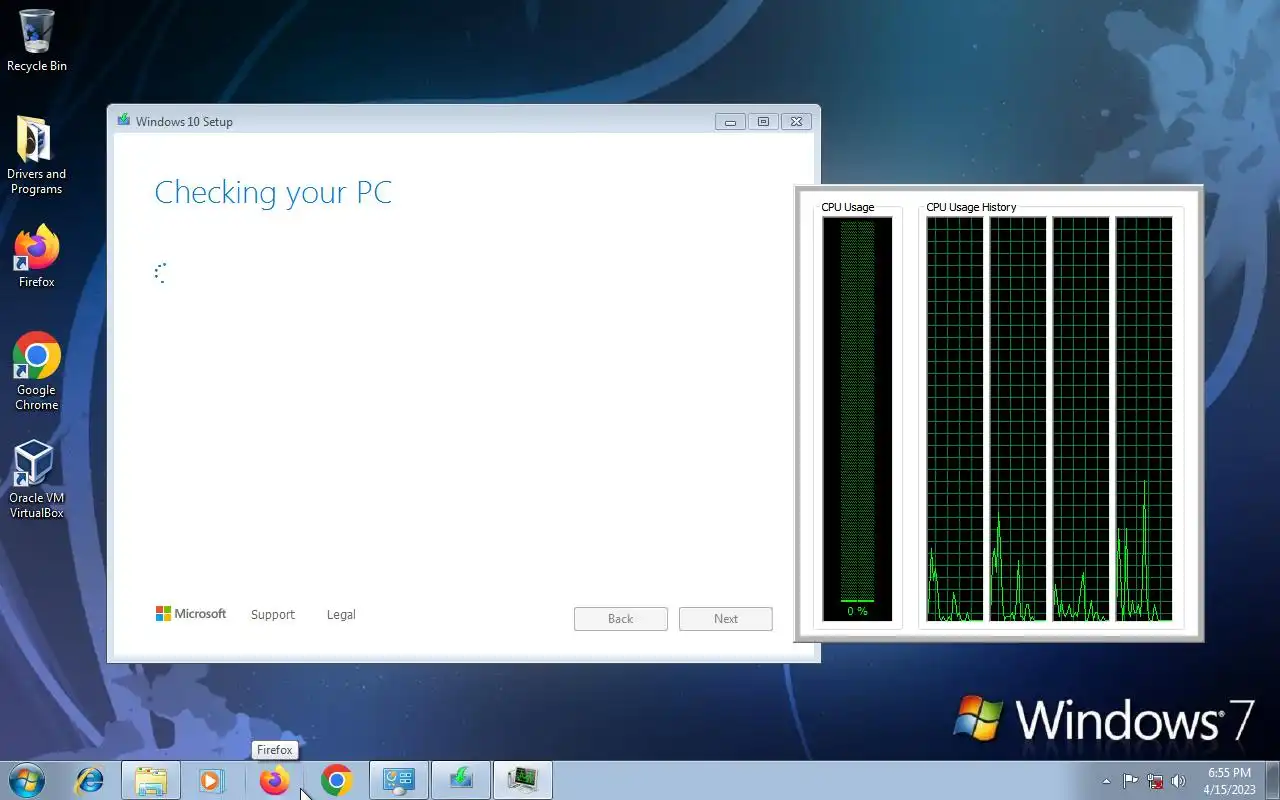The height and width of the screenshot is (800, 1280).
Task: Click the Microsoft logo in Setup
Action: click(191, 614)
